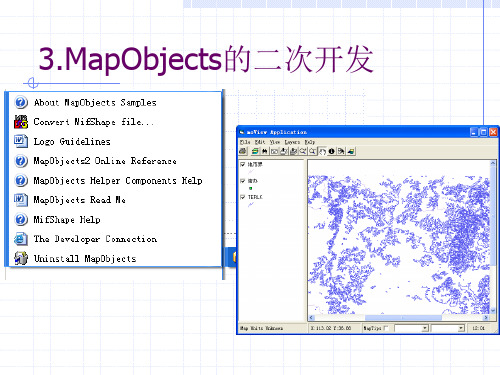Click the Print icon in moView toolbar
The height and width of the screenshot is (375, 500).
pyautogui.click(x=243, y=151)
